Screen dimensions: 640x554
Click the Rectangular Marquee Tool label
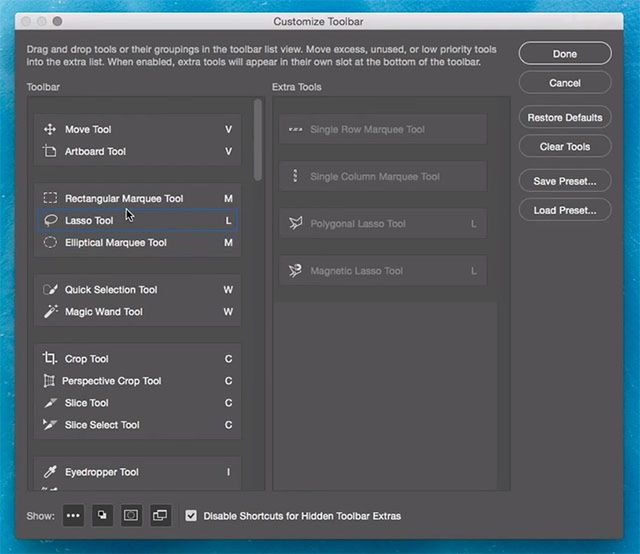[124, 198]
